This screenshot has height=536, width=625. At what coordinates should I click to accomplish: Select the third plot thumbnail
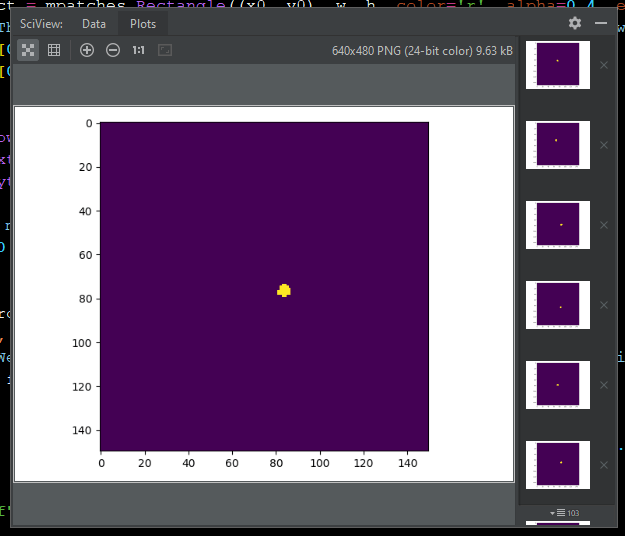558,225
